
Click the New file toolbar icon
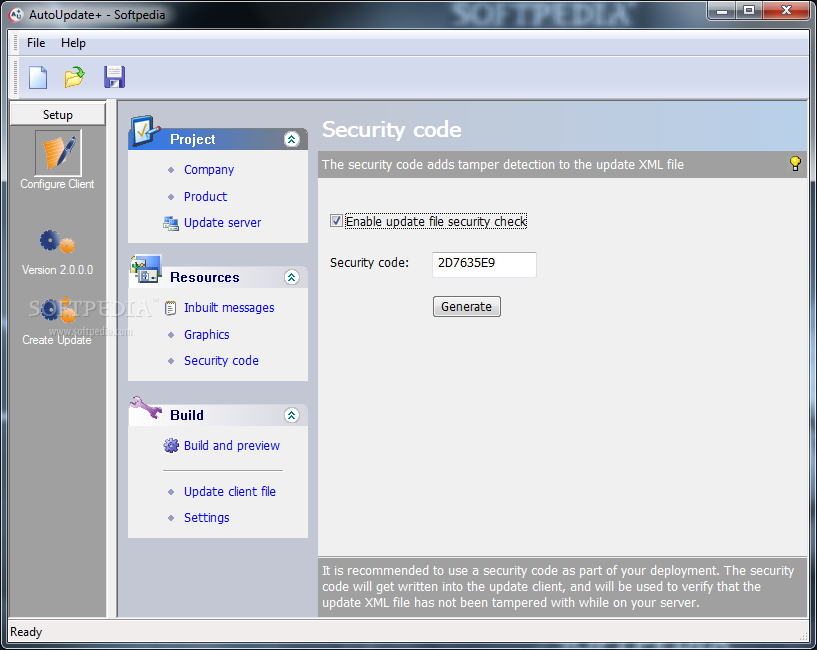coord(38,78)
